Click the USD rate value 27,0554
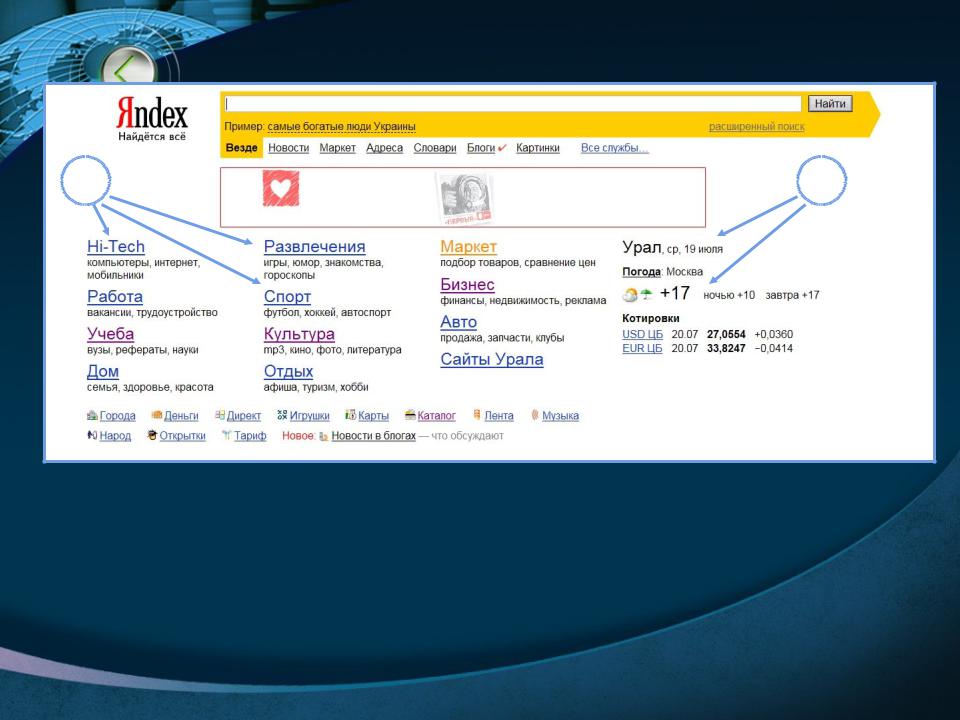Image resolution: width=960 pixels, height=720 pixels. [726, 334]
